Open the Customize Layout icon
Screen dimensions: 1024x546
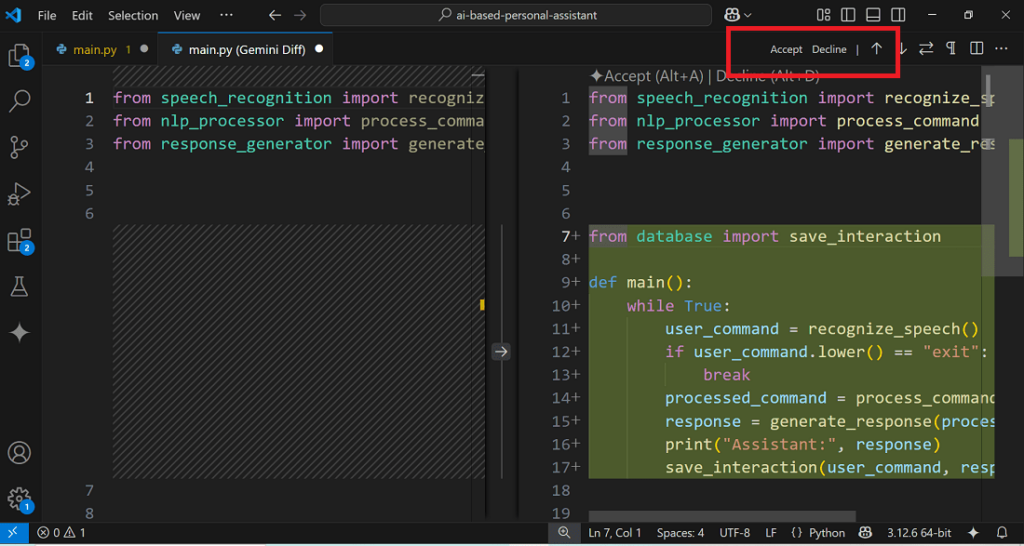coord(823,15)
